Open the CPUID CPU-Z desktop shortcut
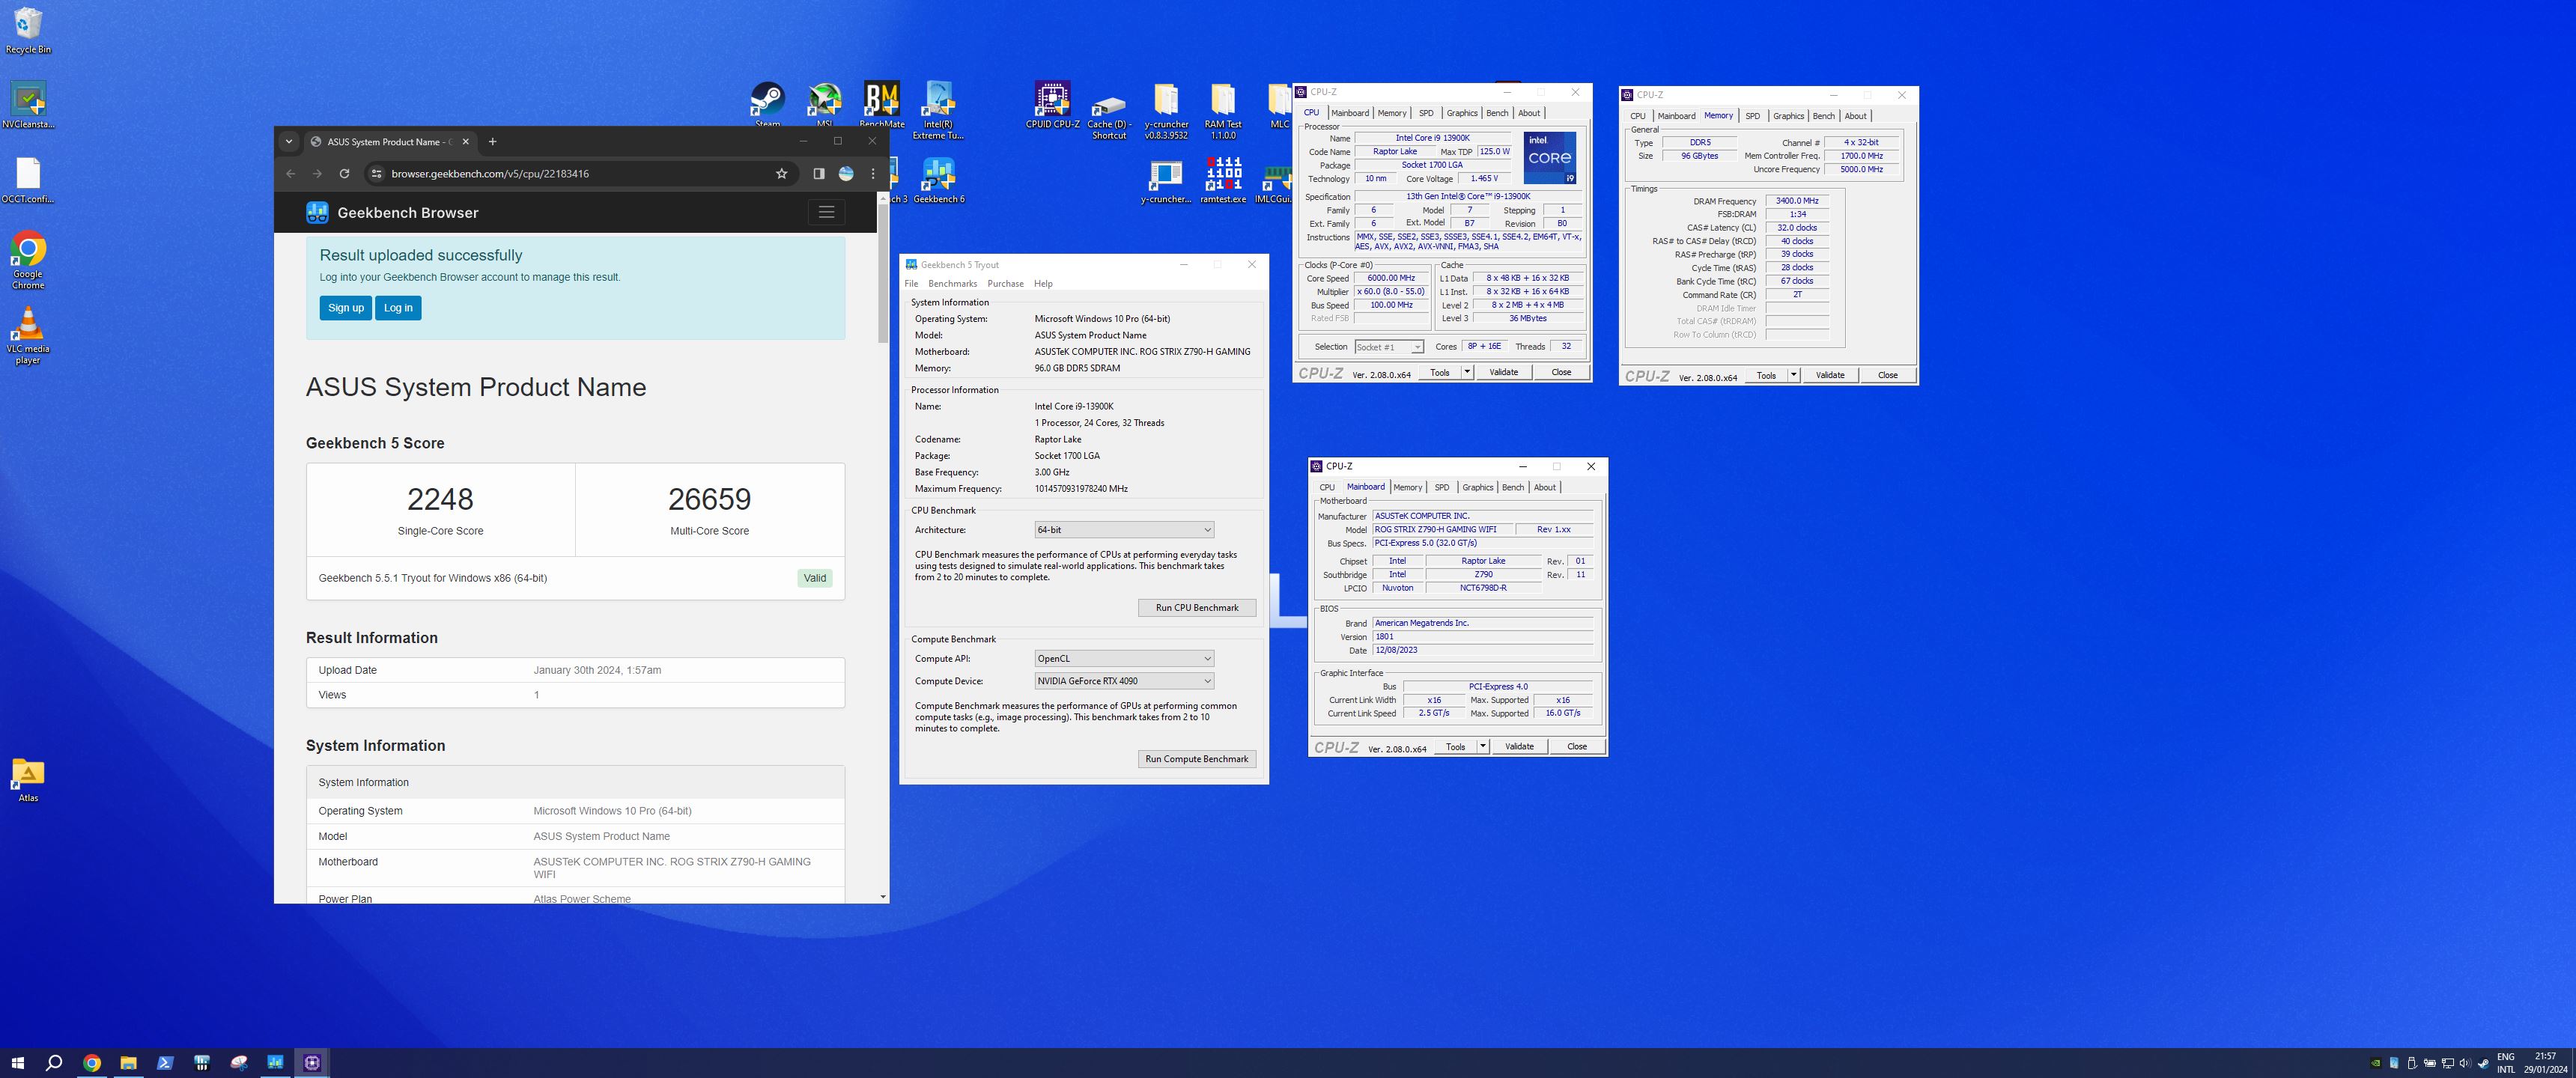 point(1052,105)
